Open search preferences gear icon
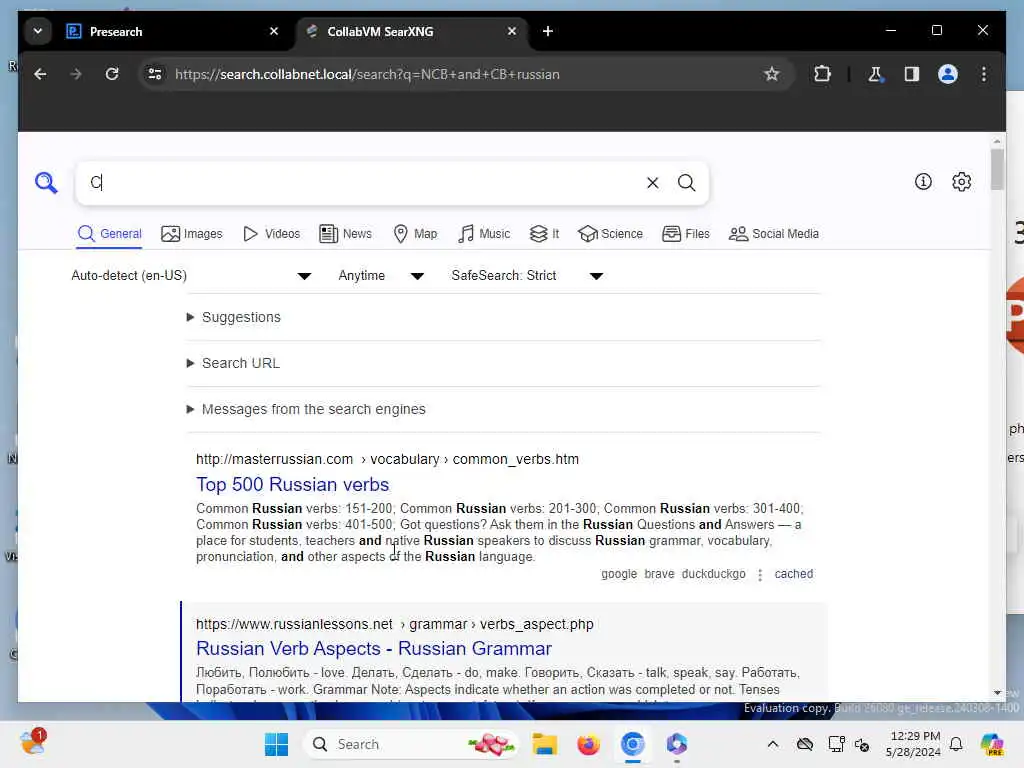 click(x=961, y=182)
